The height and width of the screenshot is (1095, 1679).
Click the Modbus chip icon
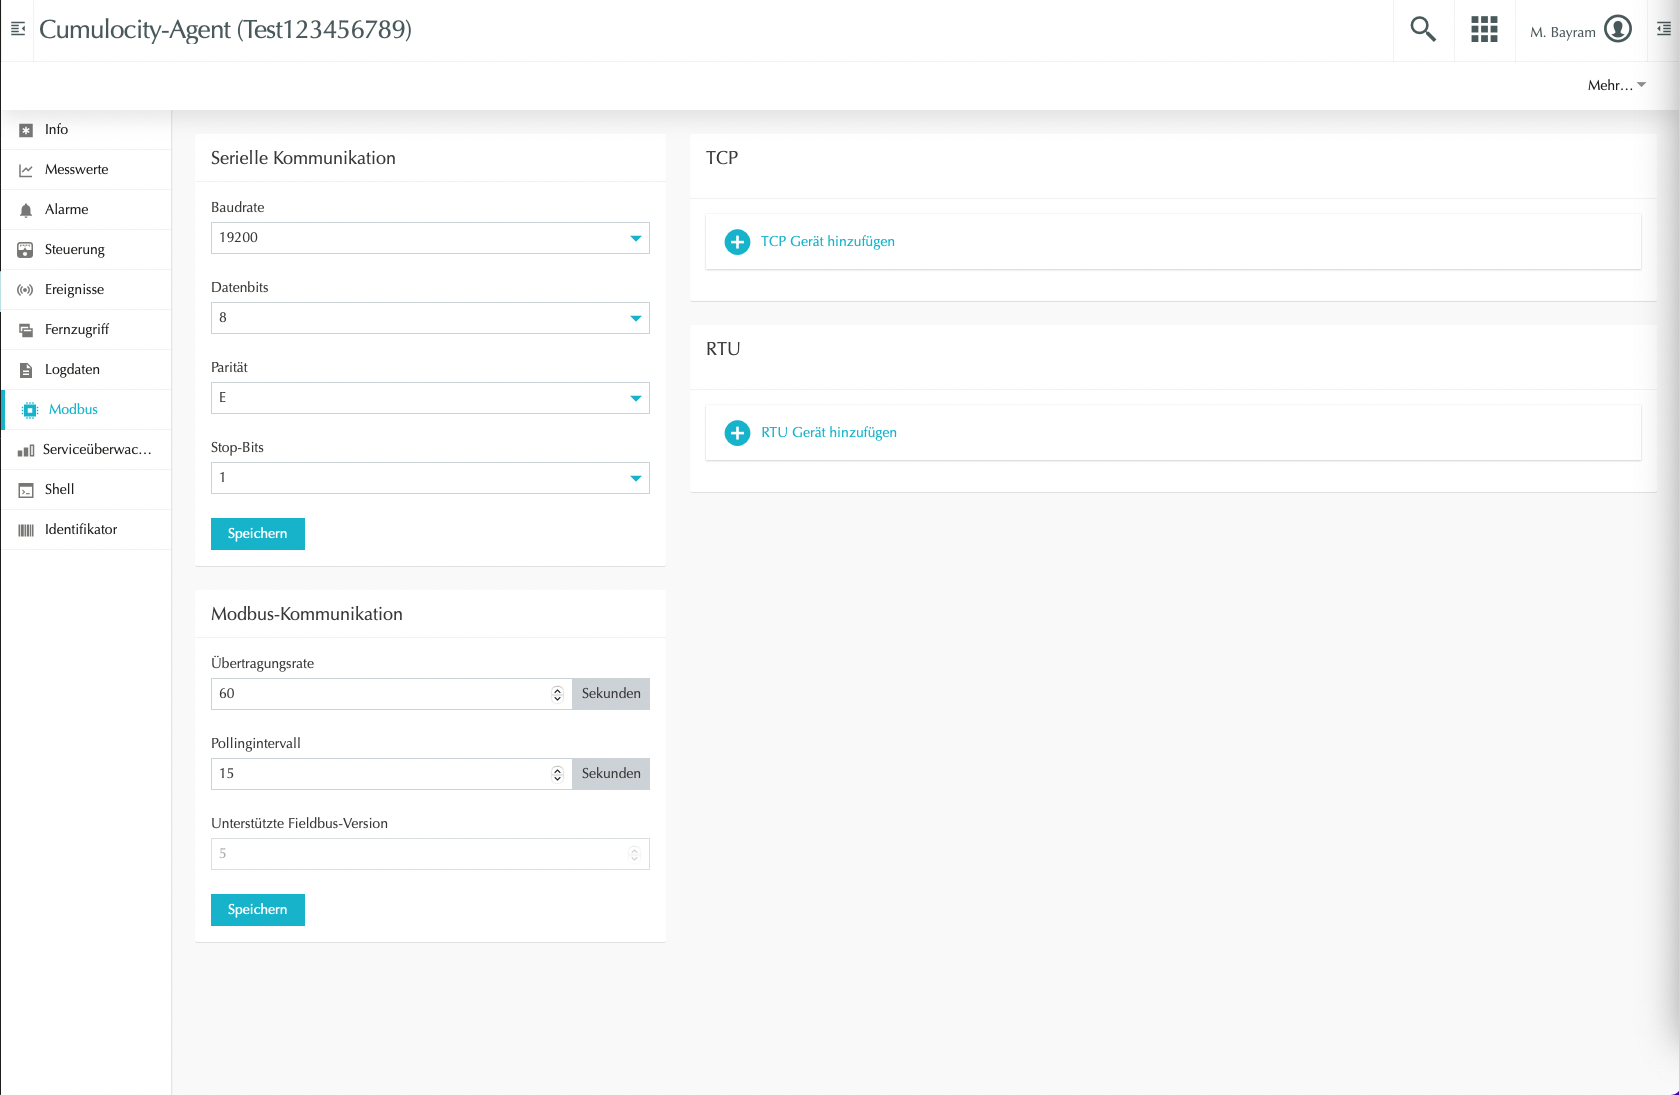click(30, 410)
